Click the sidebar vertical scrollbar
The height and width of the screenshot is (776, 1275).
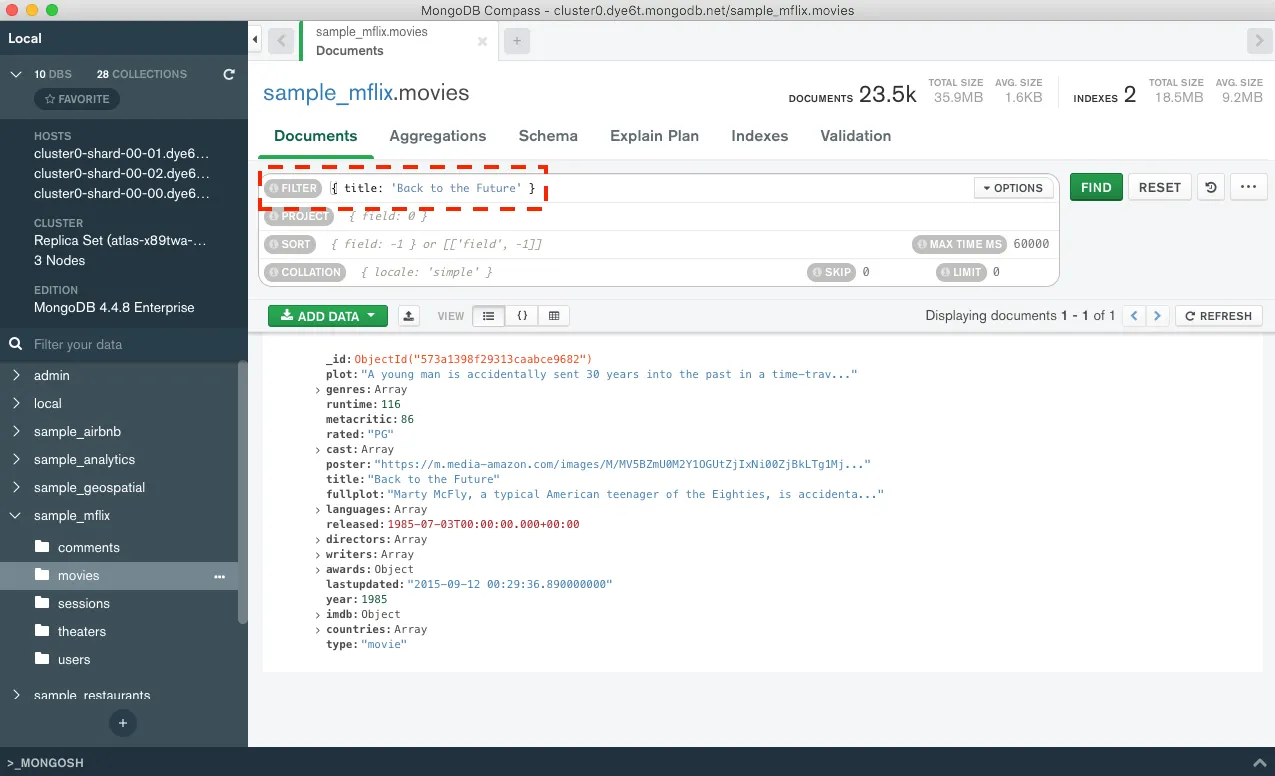242,492
